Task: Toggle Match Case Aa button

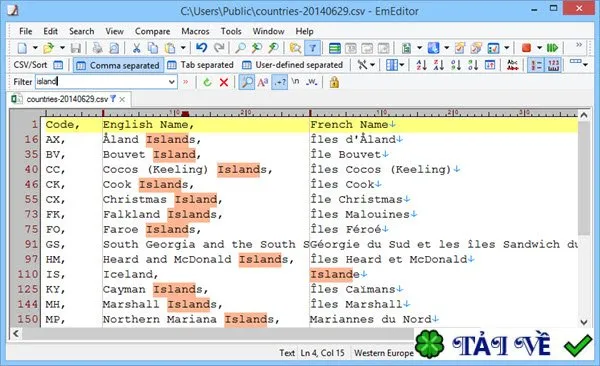Action: [x=263, y=82]
